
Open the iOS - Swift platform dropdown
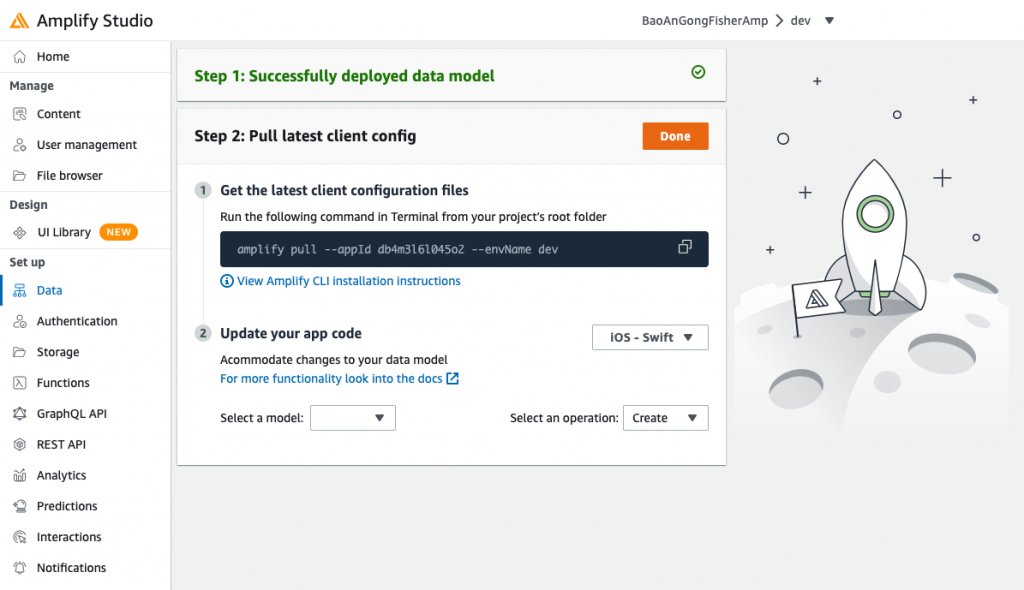[x=650, y=337]
